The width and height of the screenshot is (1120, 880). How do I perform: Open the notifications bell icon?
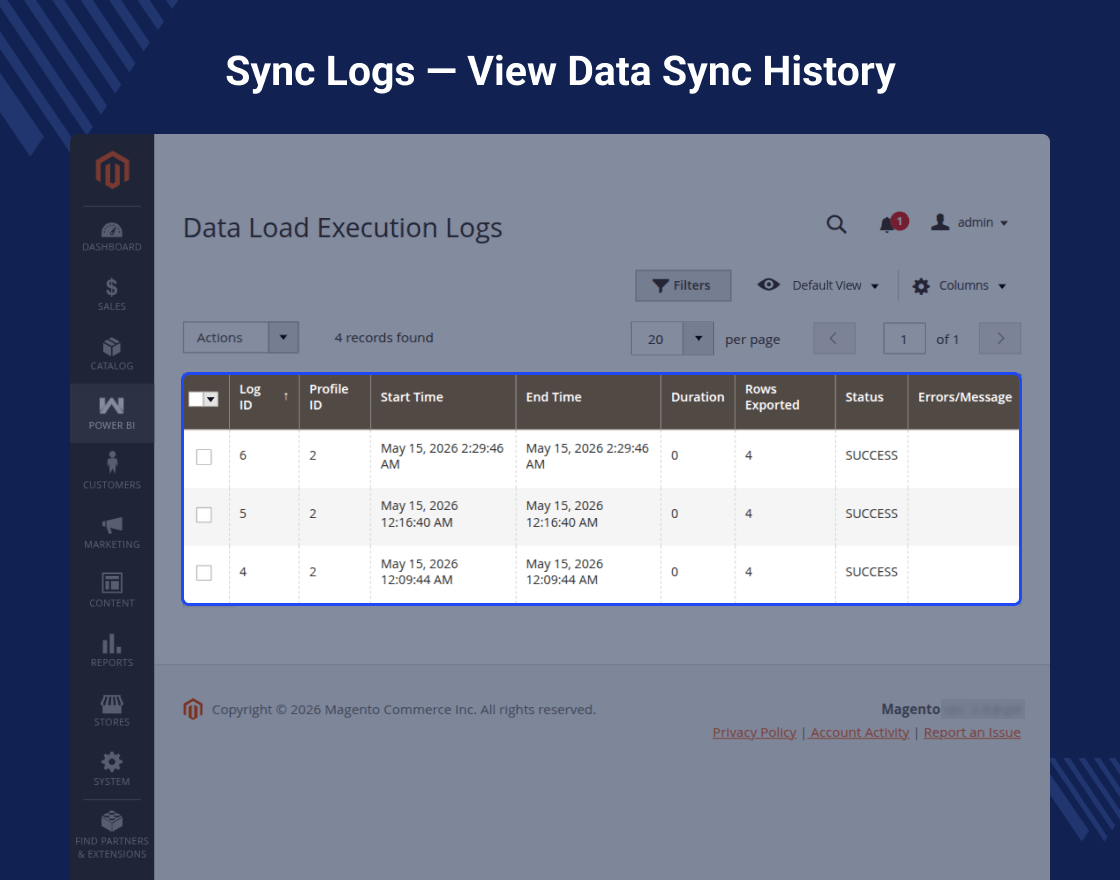coord(887,224)
